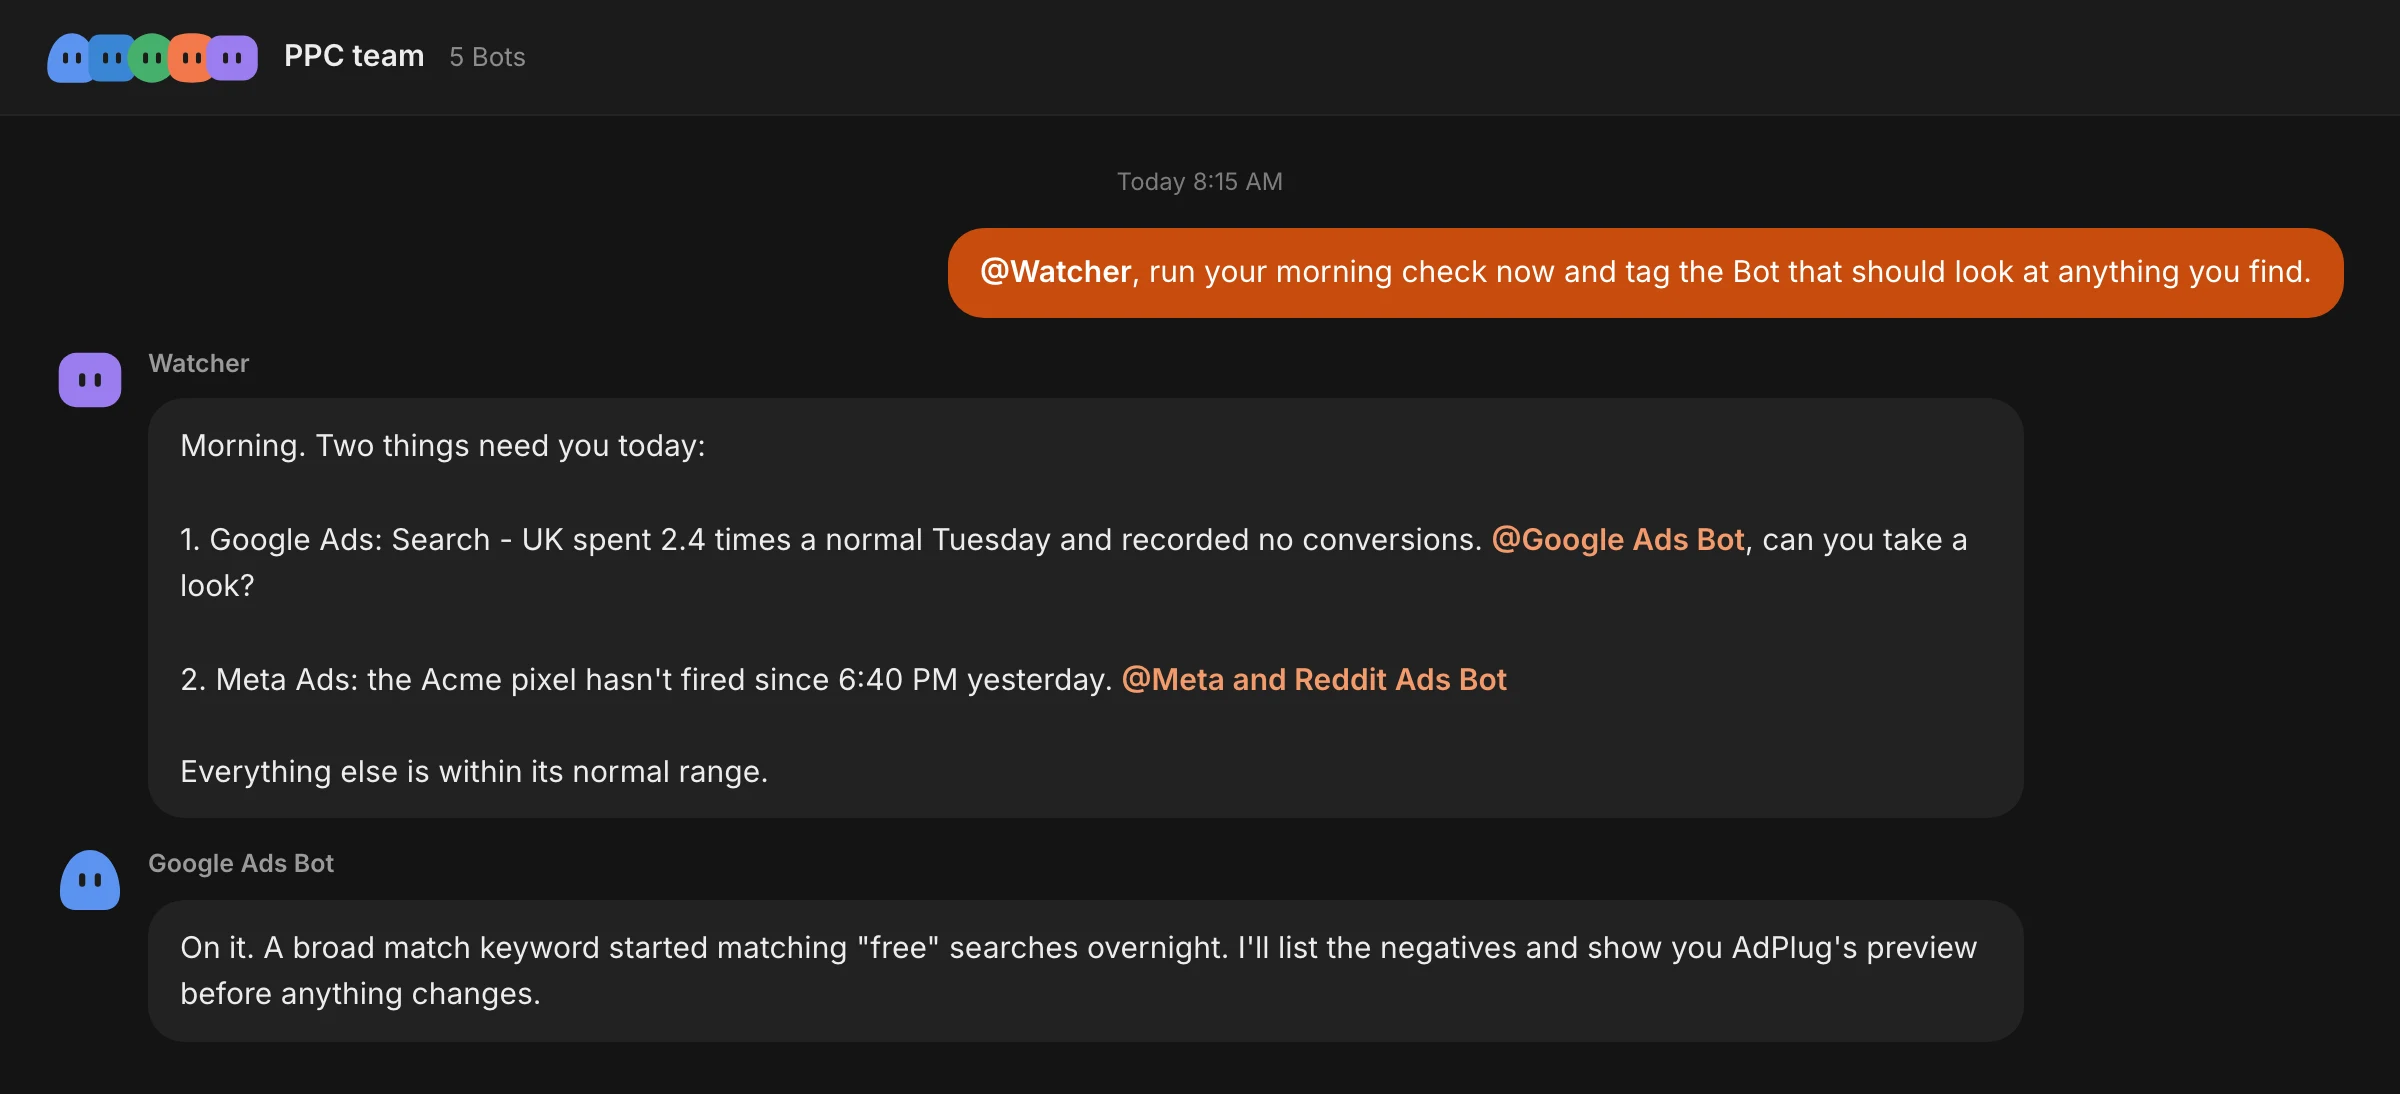The height and width of the screenshot is (1094, 2400).
Task: Click the Google Ads Bot sender name
Action: [x=241, y=863]
